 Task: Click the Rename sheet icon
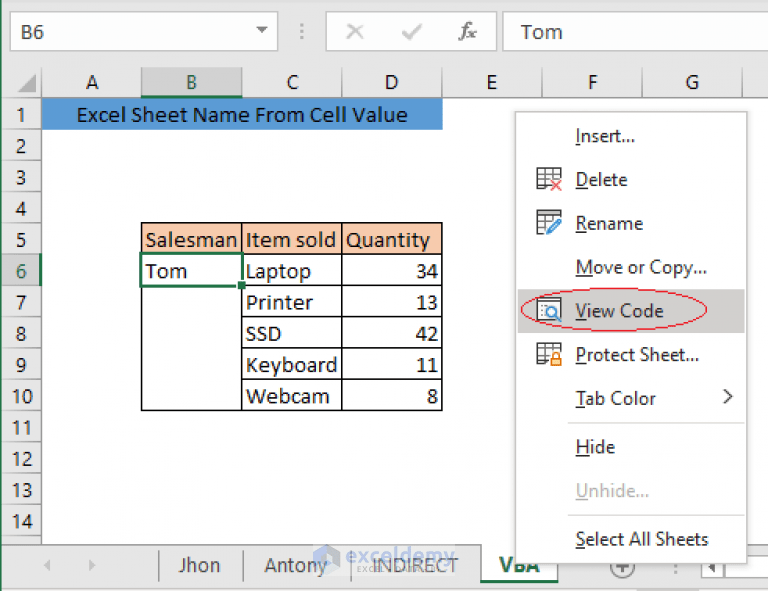click(x=549, y=223)
